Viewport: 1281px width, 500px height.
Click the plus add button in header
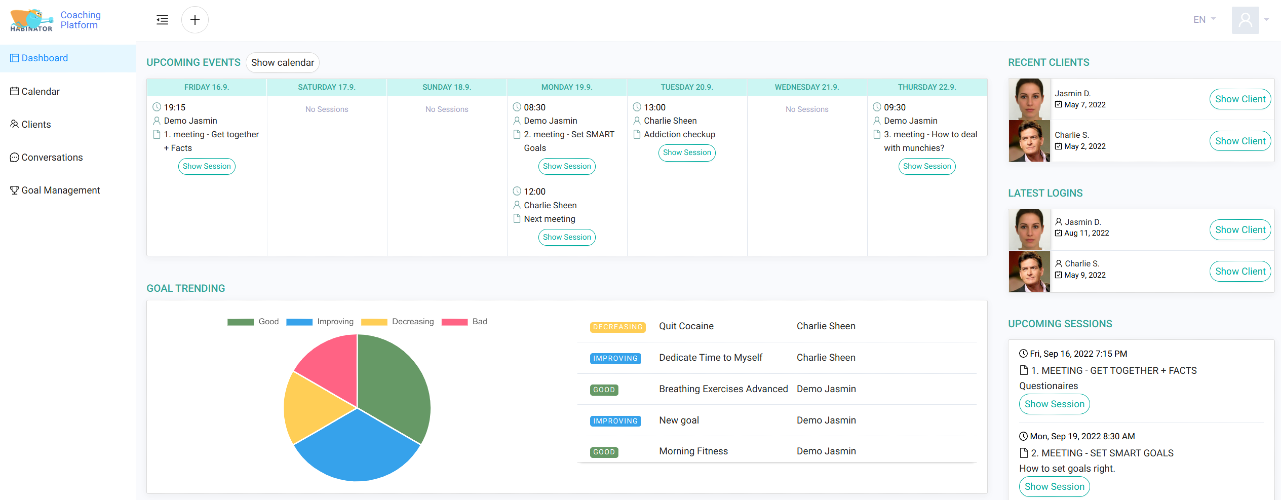pyautogui.click(x=195, y=19)
